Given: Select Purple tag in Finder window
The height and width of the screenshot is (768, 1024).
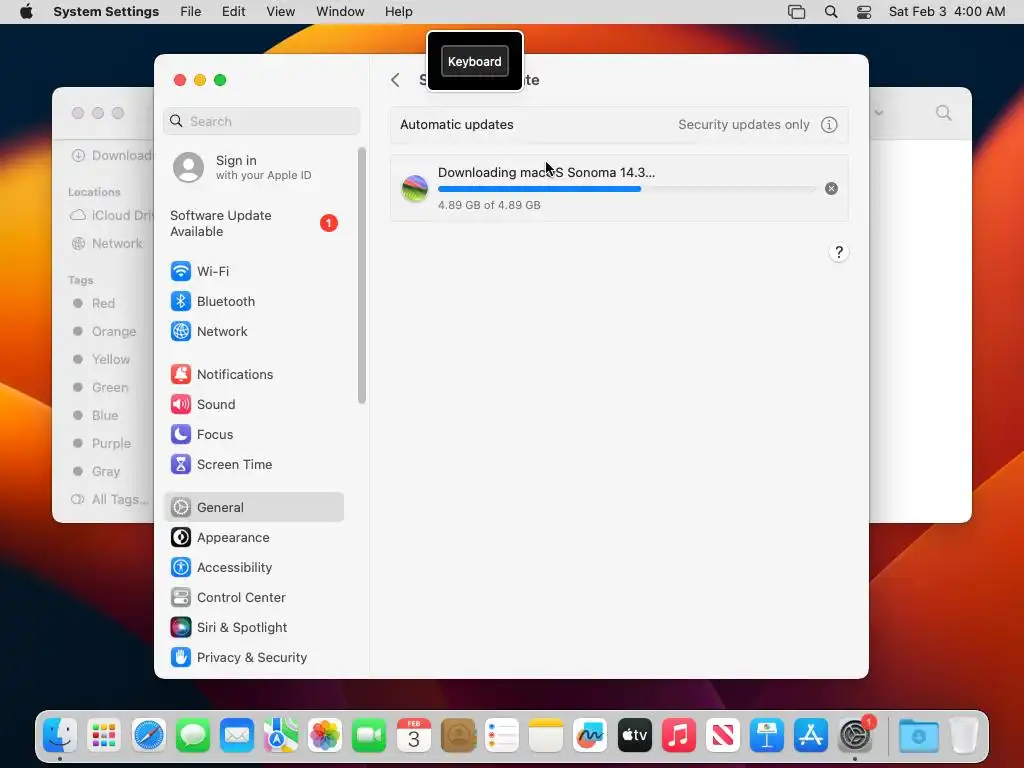Looking at the screenshot, I should [102, 443].
